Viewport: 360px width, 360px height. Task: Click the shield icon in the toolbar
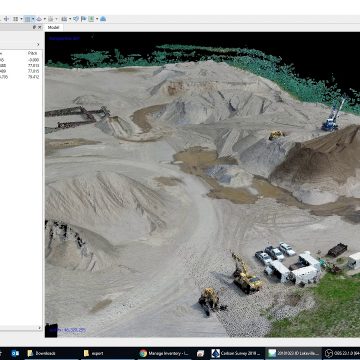click(x=76, y=19)
